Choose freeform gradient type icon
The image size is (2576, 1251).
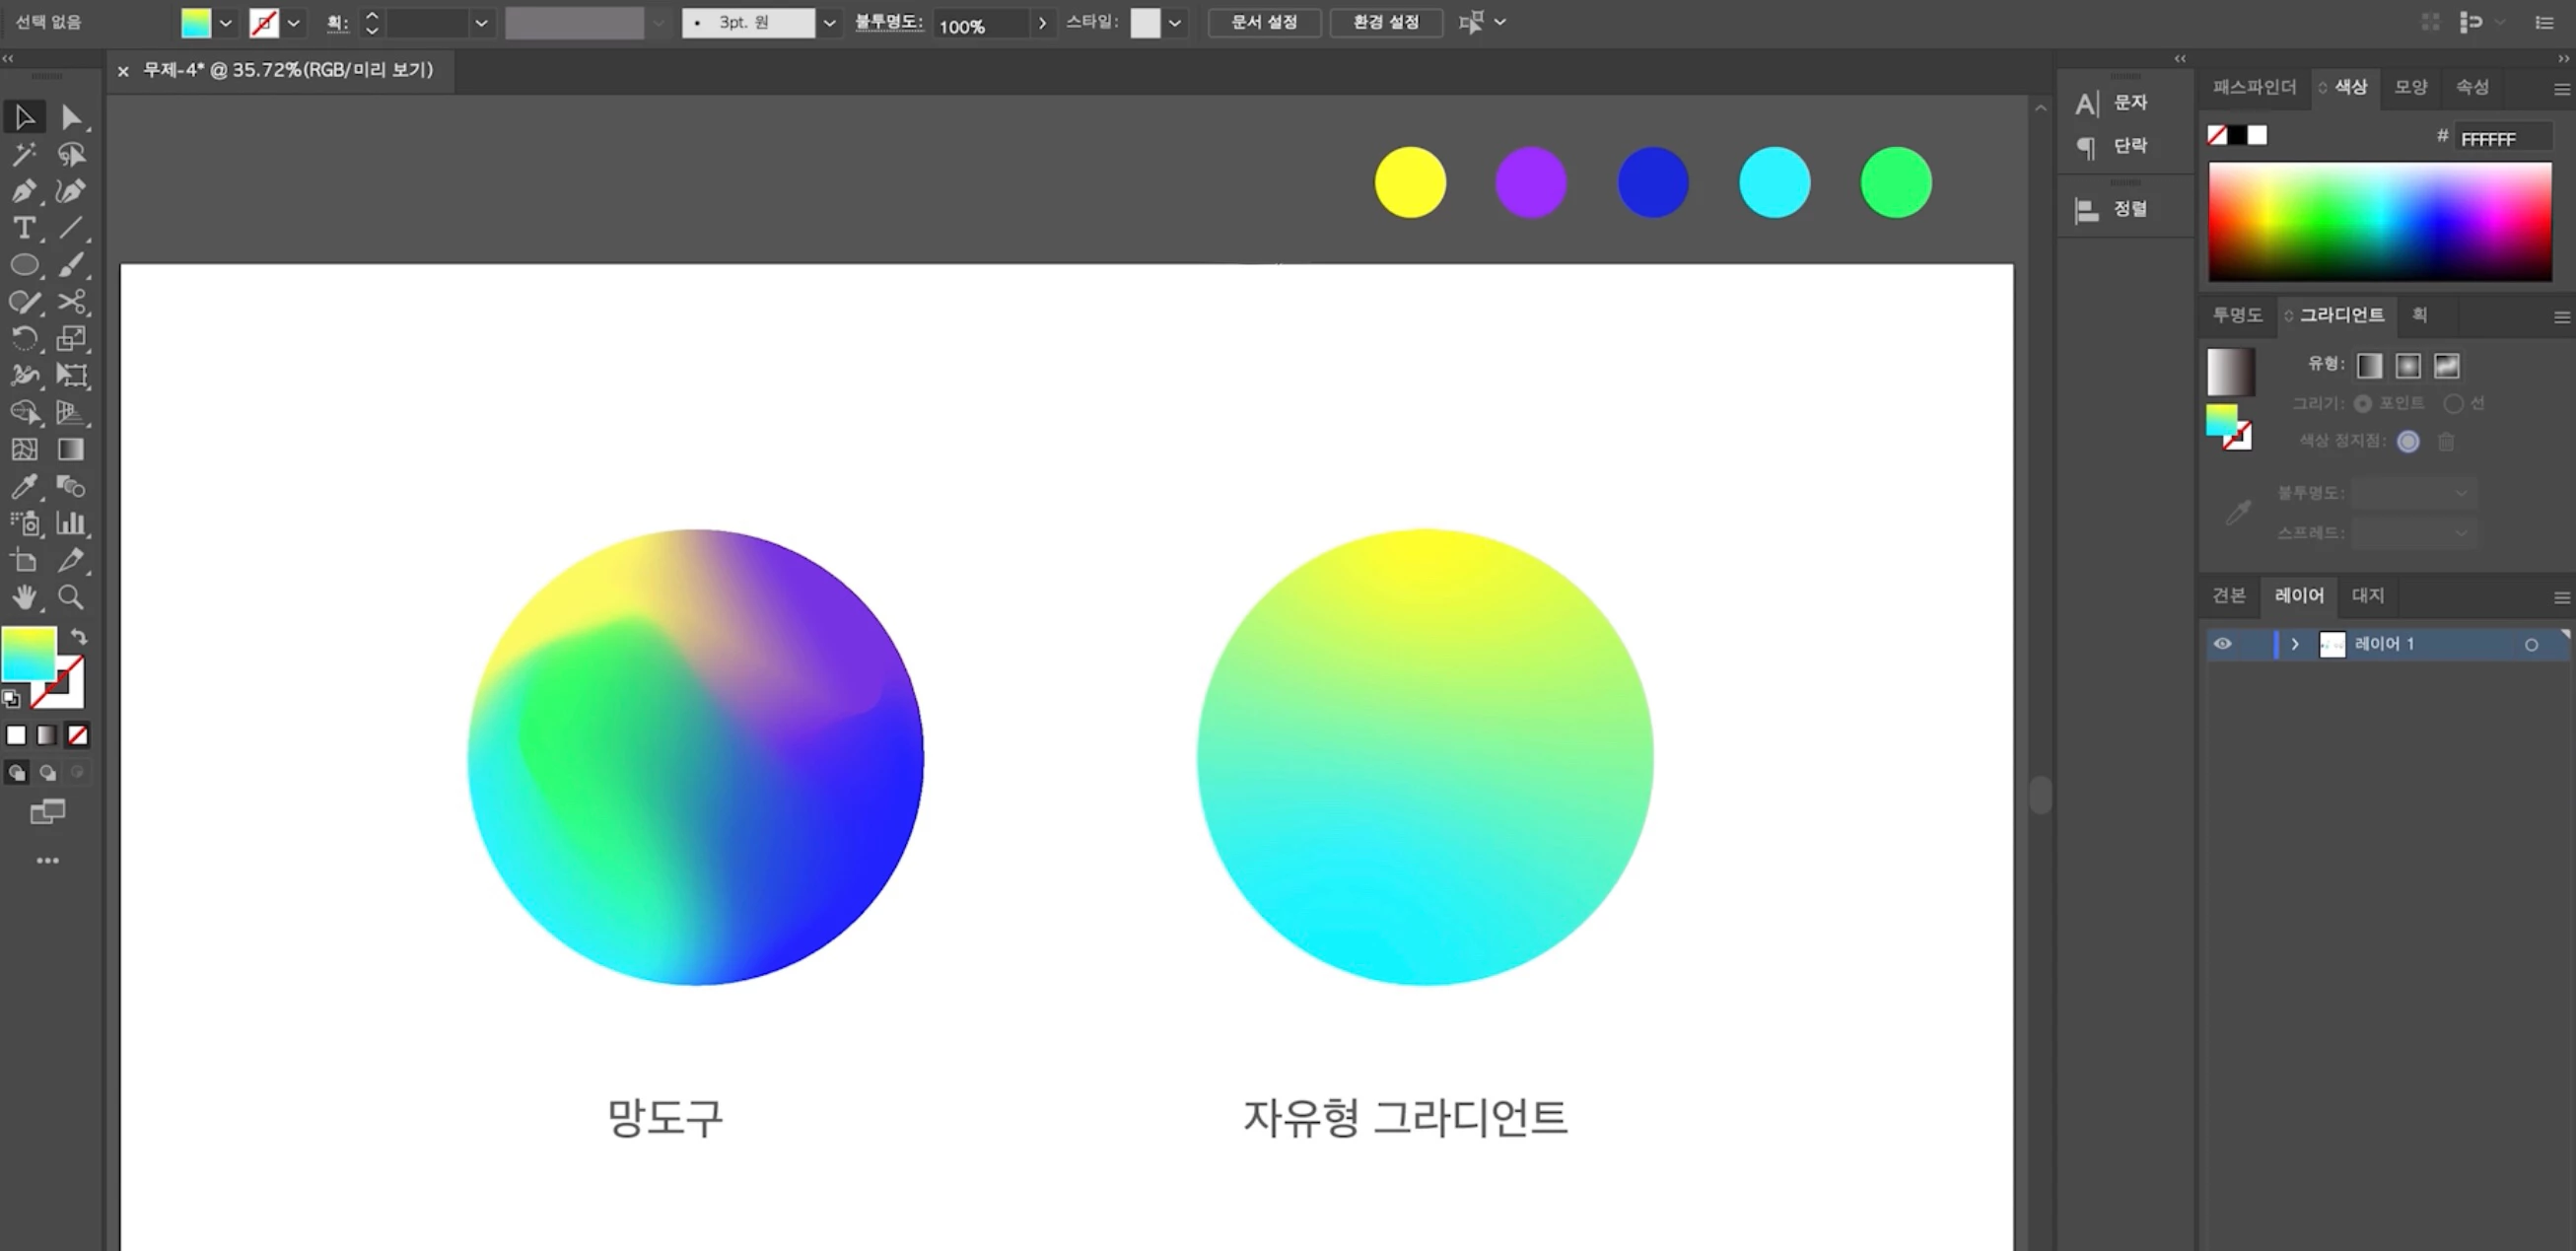[x=2446, y=366]
